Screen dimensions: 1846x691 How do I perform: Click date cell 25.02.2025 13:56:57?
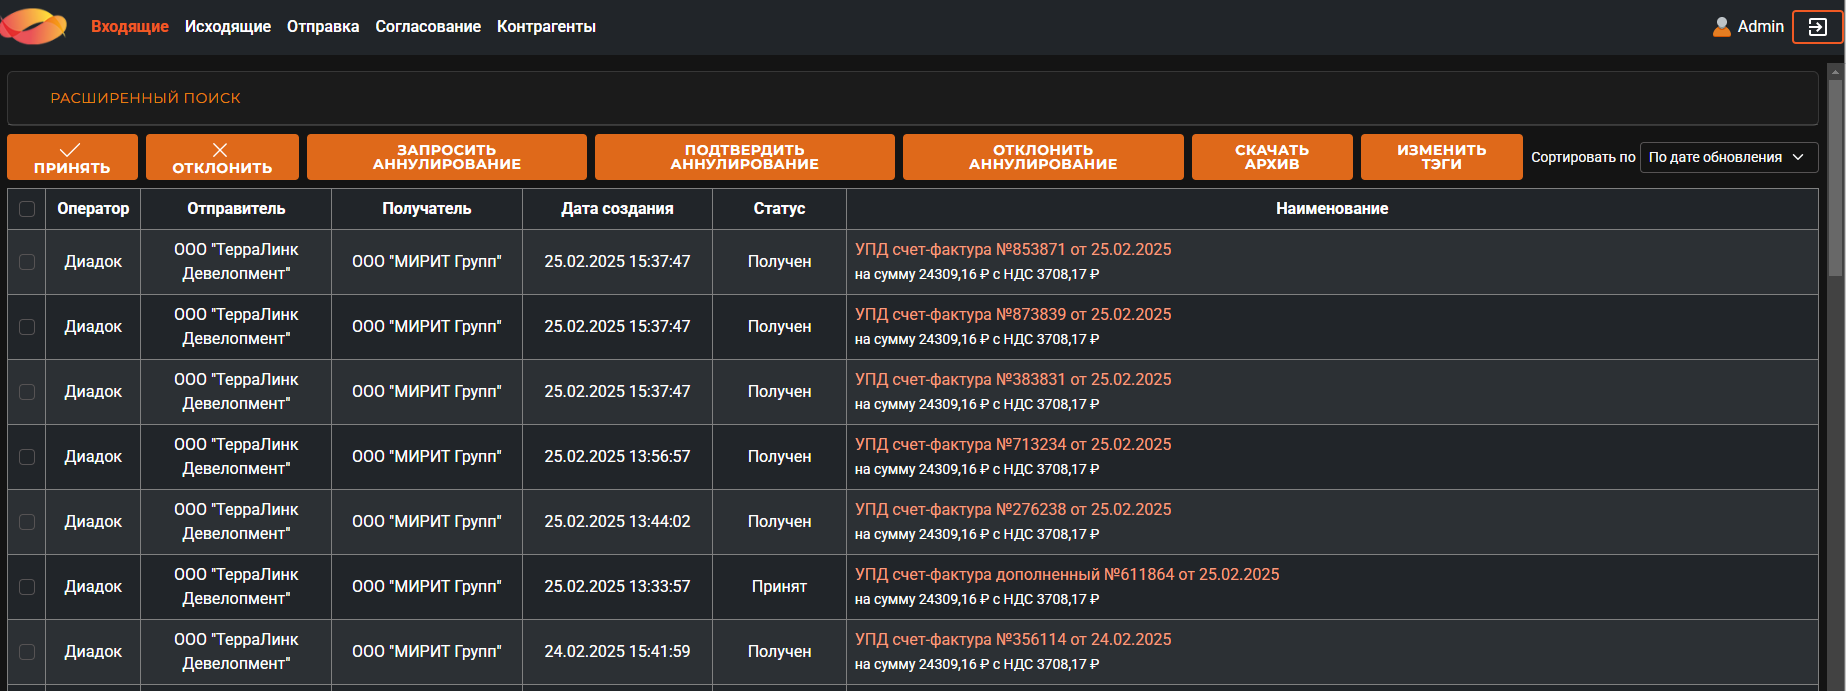[617, 457]
